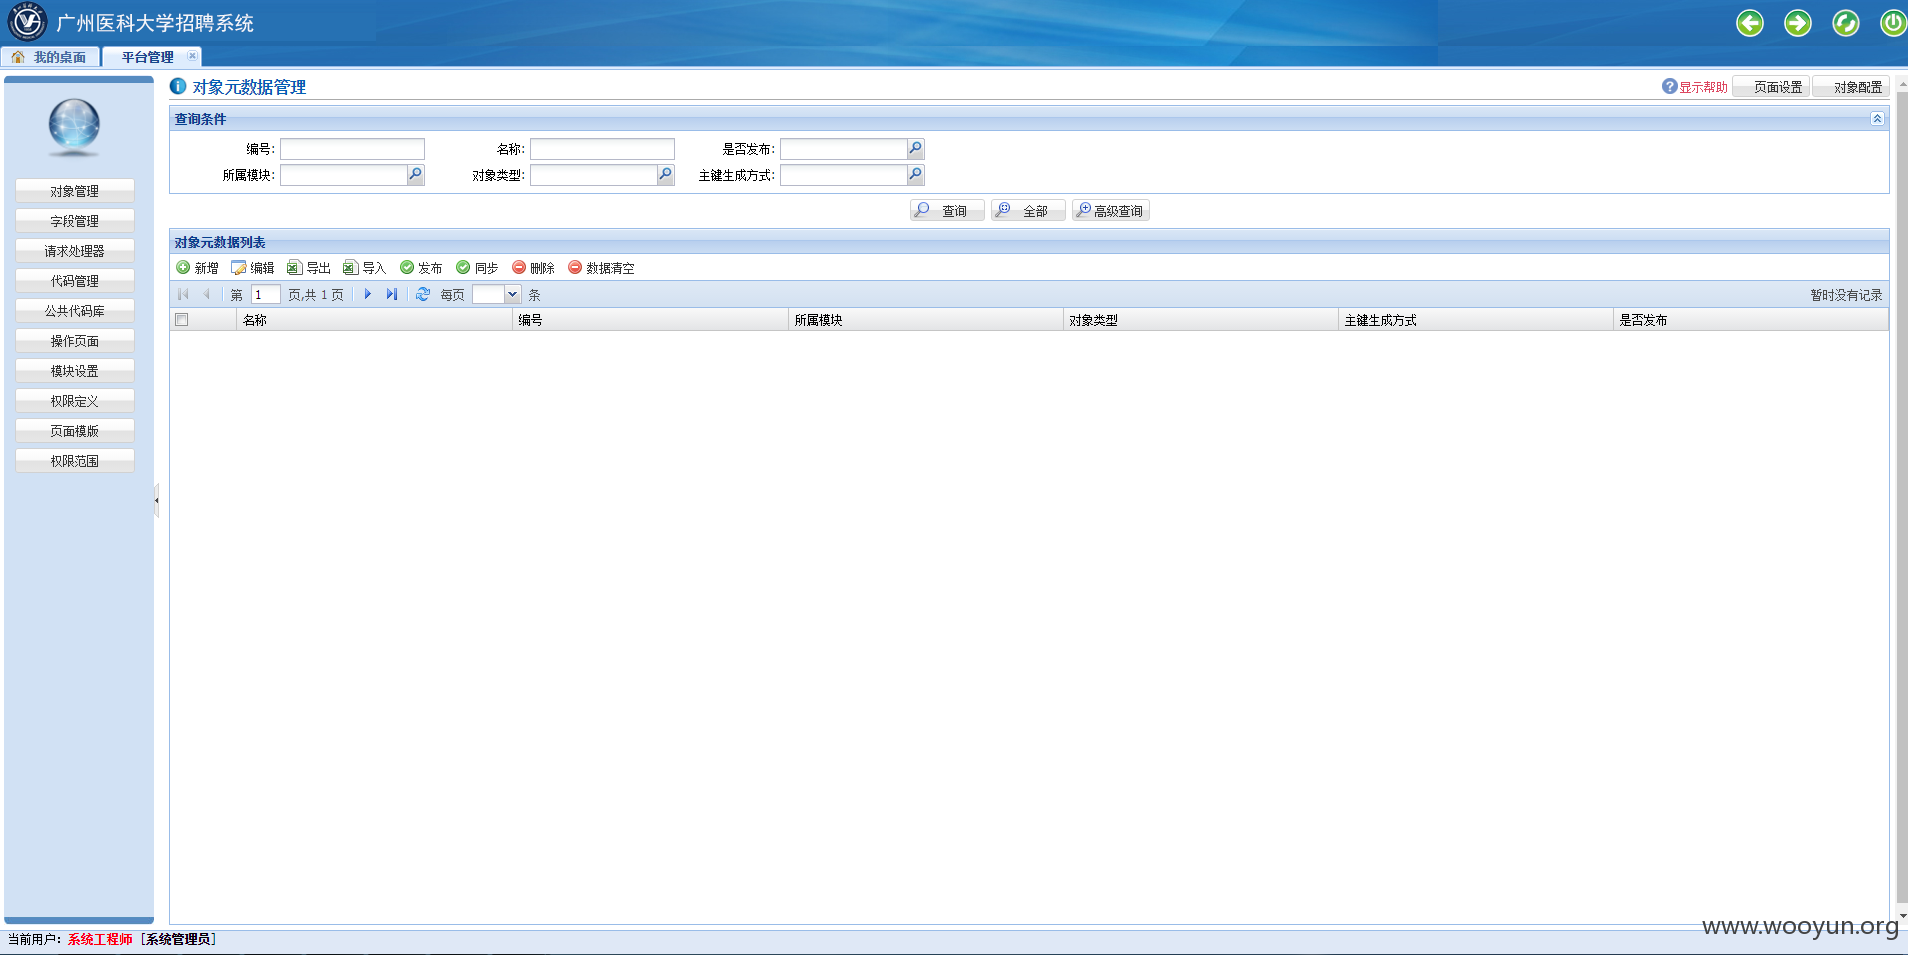Click 导入 in the list toolbar
The image size is (1908, 955).
[365, 268]
